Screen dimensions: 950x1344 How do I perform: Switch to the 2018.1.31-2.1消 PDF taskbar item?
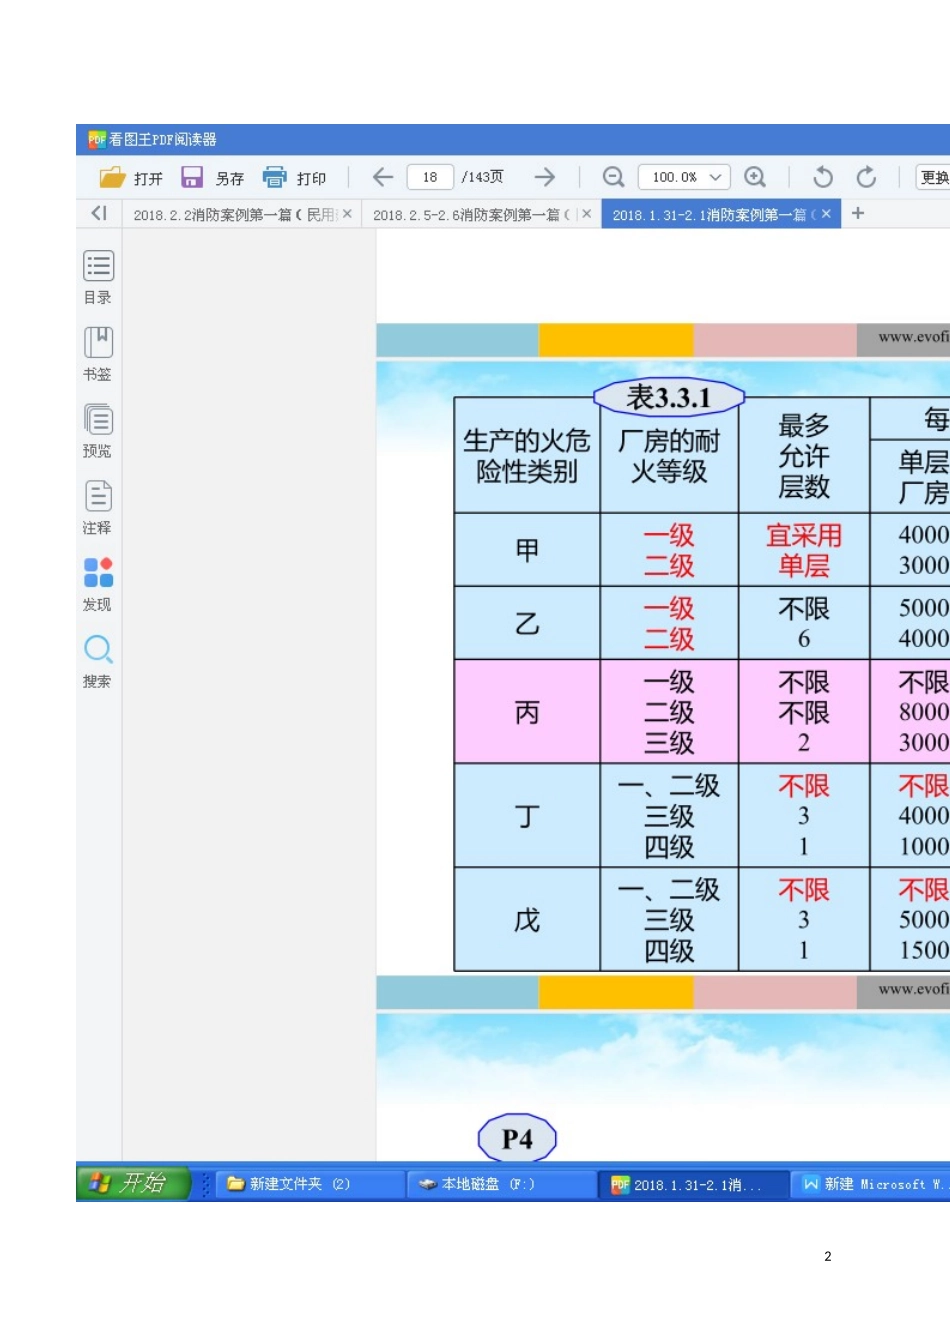(x=695, y=1184)
